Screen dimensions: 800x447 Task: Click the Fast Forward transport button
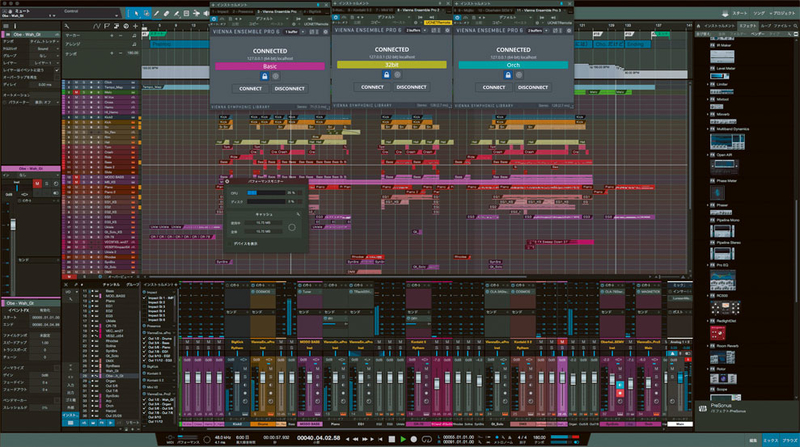(365, 439)
